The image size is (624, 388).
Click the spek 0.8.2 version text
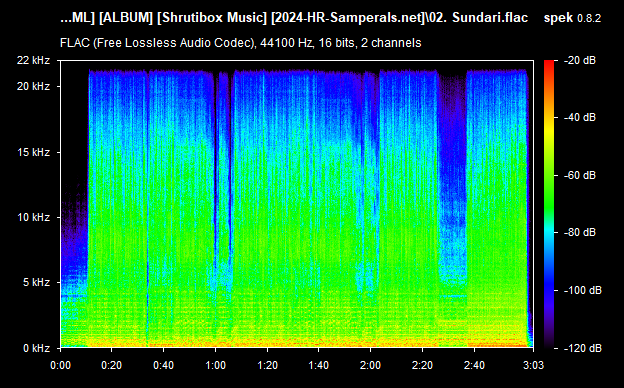572,18
